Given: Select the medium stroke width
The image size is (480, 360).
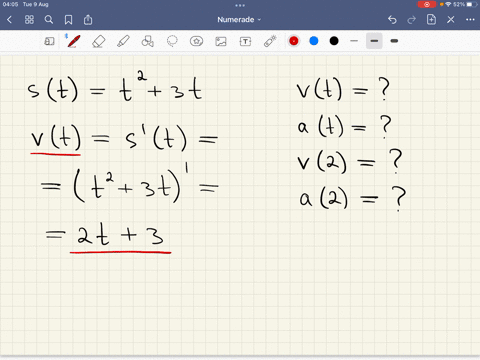Looking at the screenshot, I should coord(374,41).
